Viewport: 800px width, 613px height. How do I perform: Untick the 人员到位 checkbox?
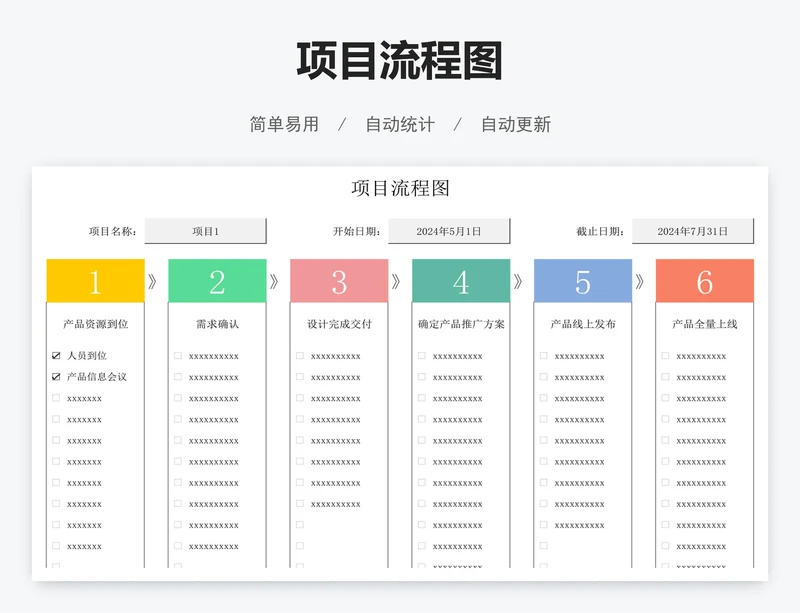pyautogui.click(x=56, y=356)
